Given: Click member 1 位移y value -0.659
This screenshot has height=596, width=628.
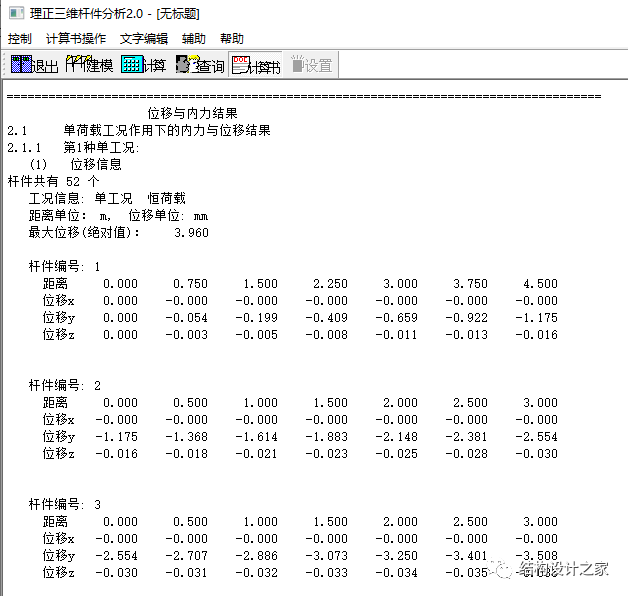Looking at the screenshot, I should [397, 318].
